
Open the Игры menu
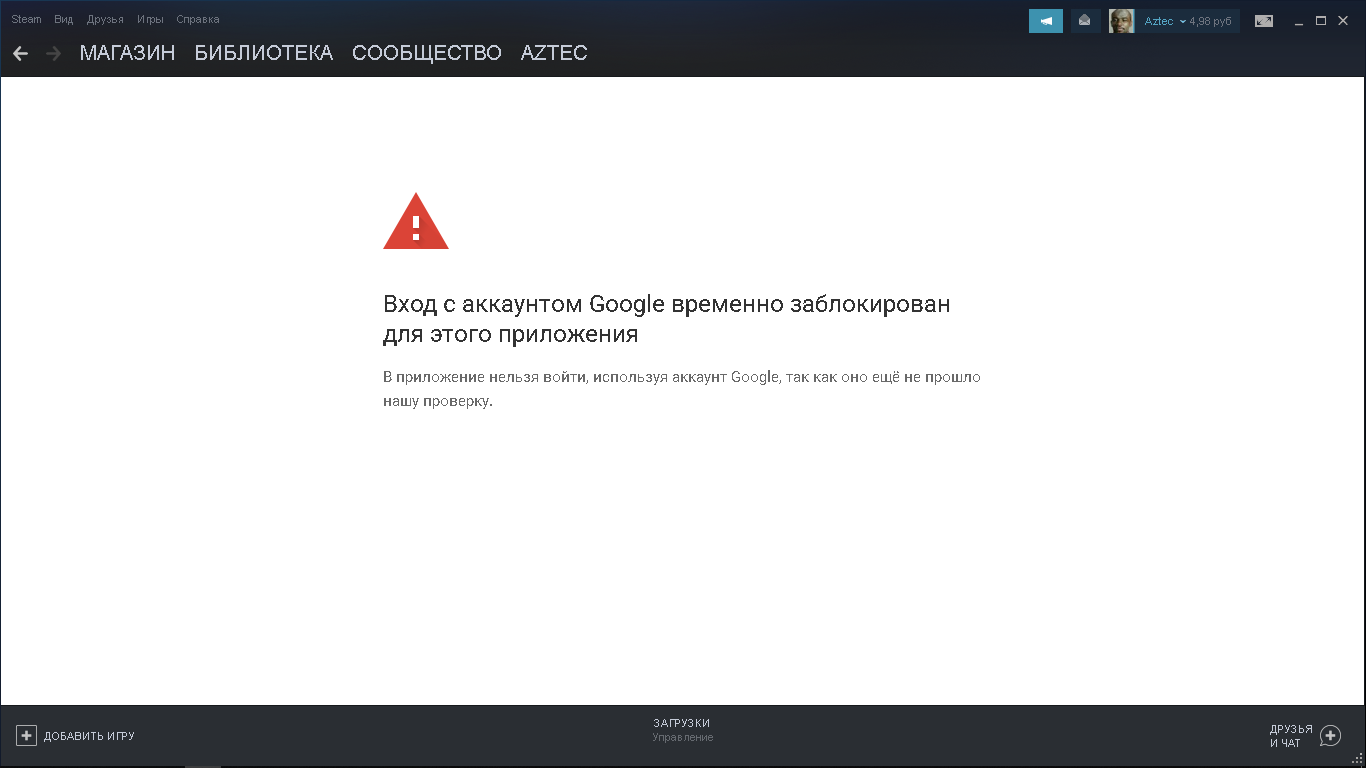(x=150, y=19)
